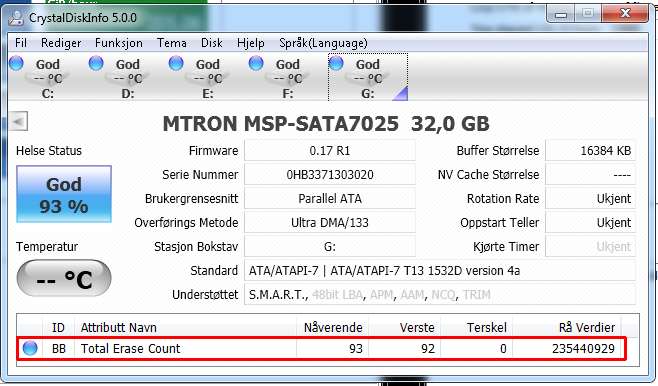This screenshot has height=386, width=658.
Task: Click the Buffer Størrelse value 16384 KB
Action: point(590,151)
